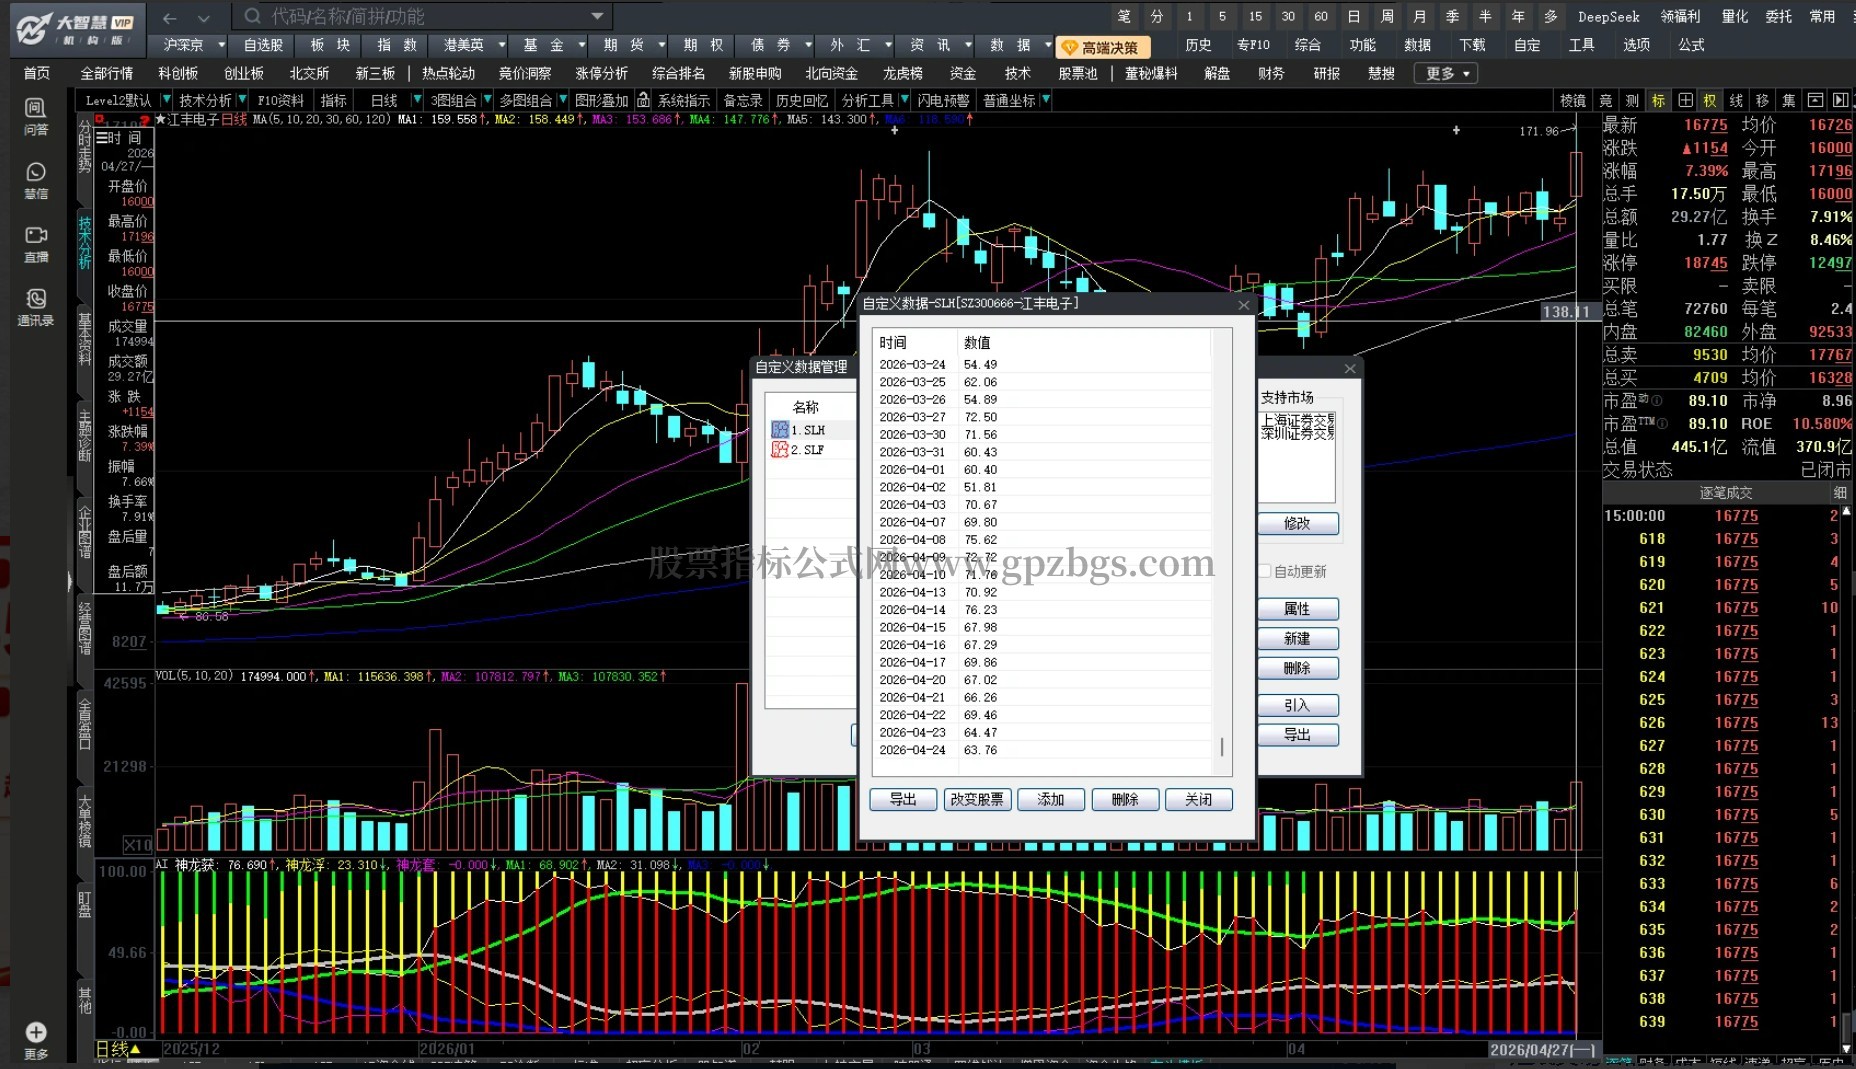The image size is (1856, 1069).
Task: Click the skip-to-end icon in chart toolbar
Action: (1838, 100)
